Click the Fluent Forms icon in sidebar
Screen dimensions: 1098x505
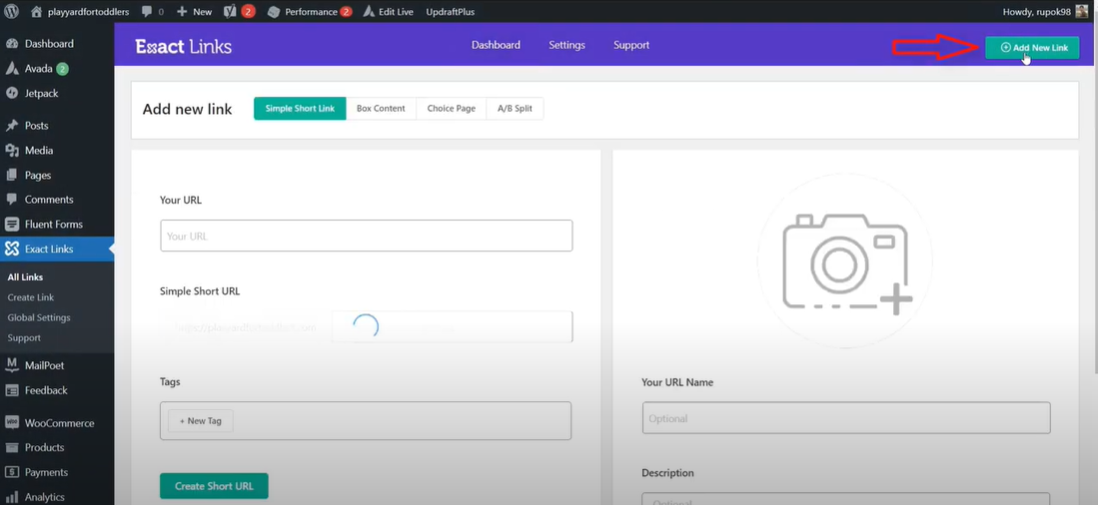tap(12, 224)
